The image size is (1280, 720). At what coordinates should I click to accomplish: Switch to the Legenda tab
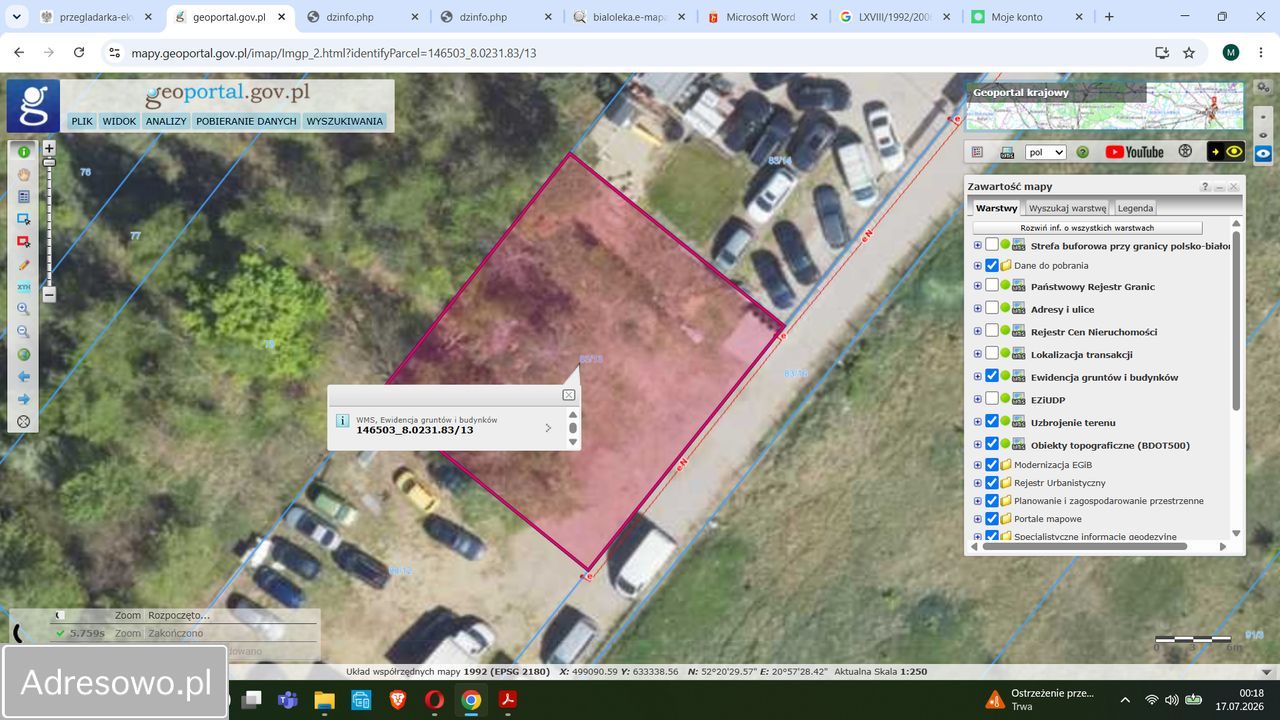click(1135, 208)
